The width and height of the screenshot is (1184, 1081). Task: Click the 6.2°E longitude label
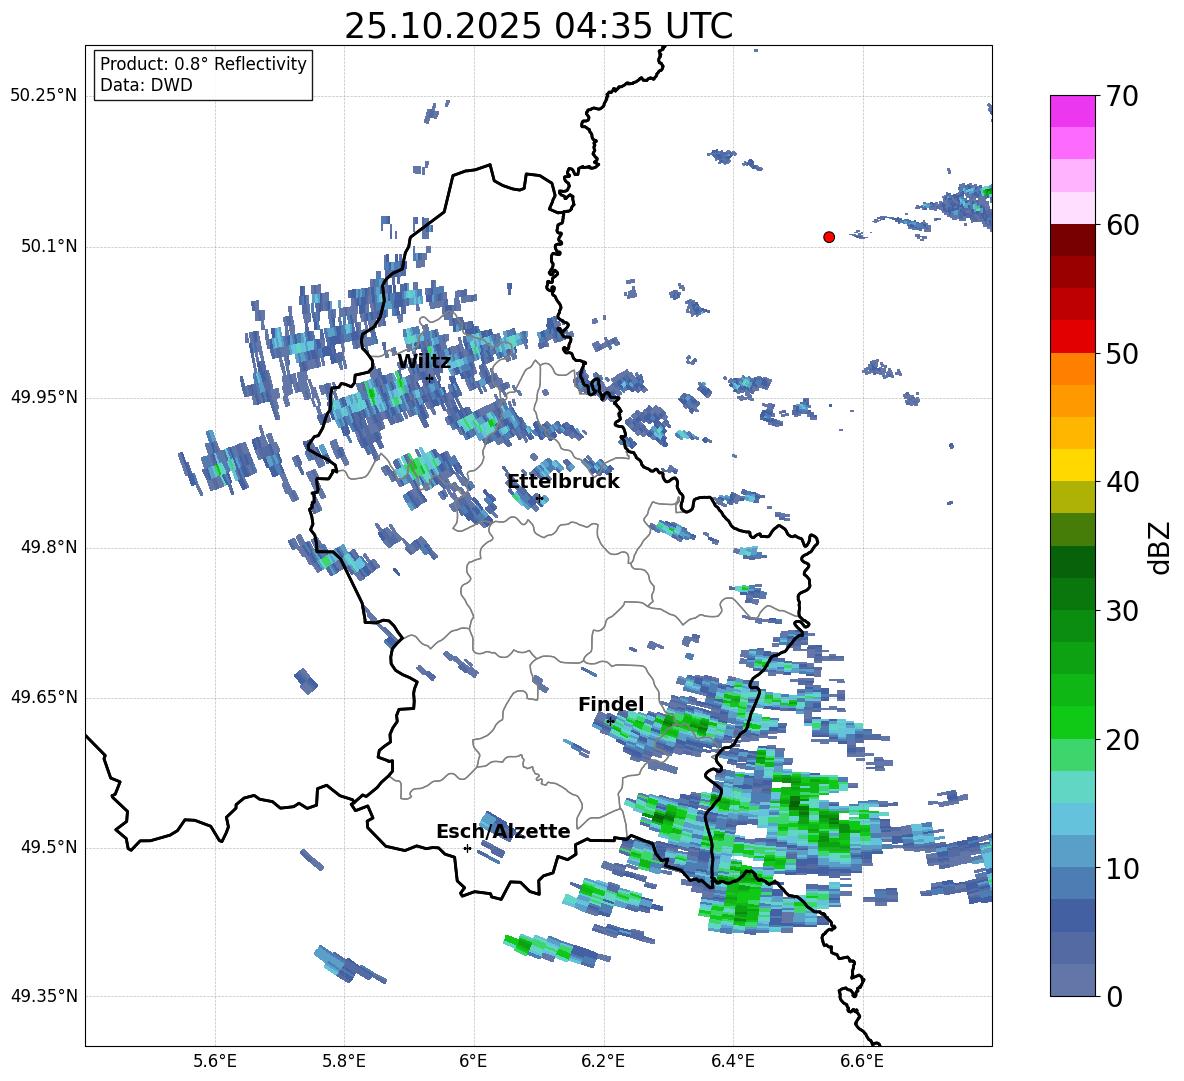603,1061
